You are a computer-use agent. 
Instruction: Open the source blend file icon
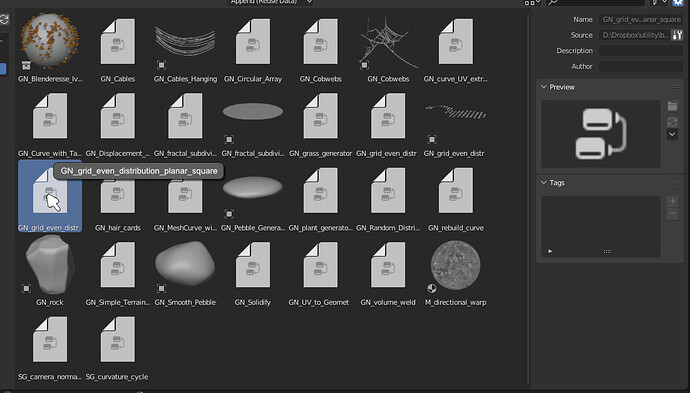677,35
